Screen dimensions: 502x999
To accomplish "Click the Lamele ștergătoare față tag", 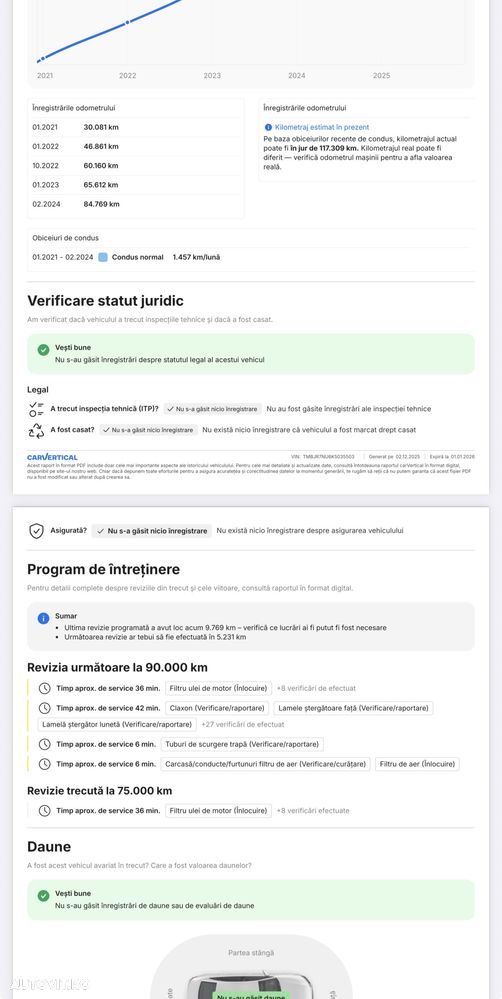I will (x=354, y=708).
